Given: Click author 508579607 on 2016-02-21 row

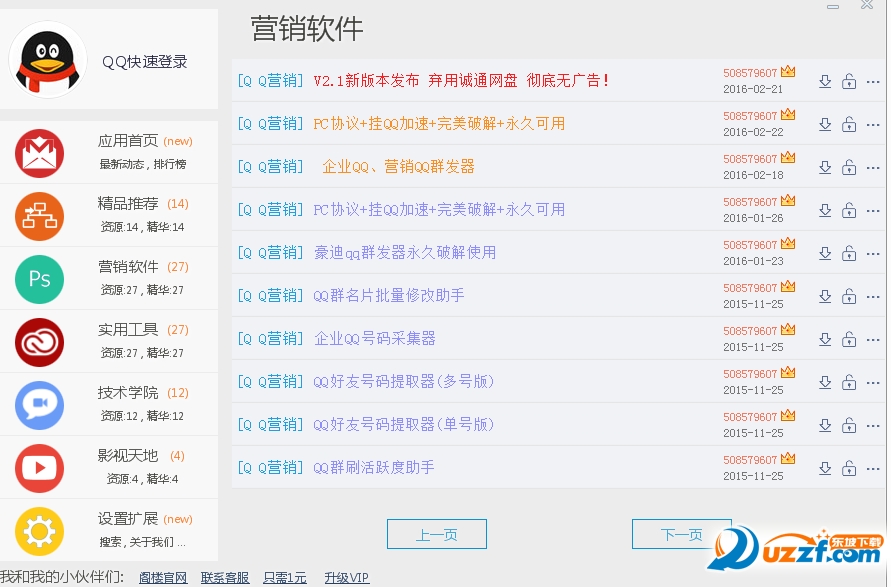Looking at the screenshot, I should [750, 73].
